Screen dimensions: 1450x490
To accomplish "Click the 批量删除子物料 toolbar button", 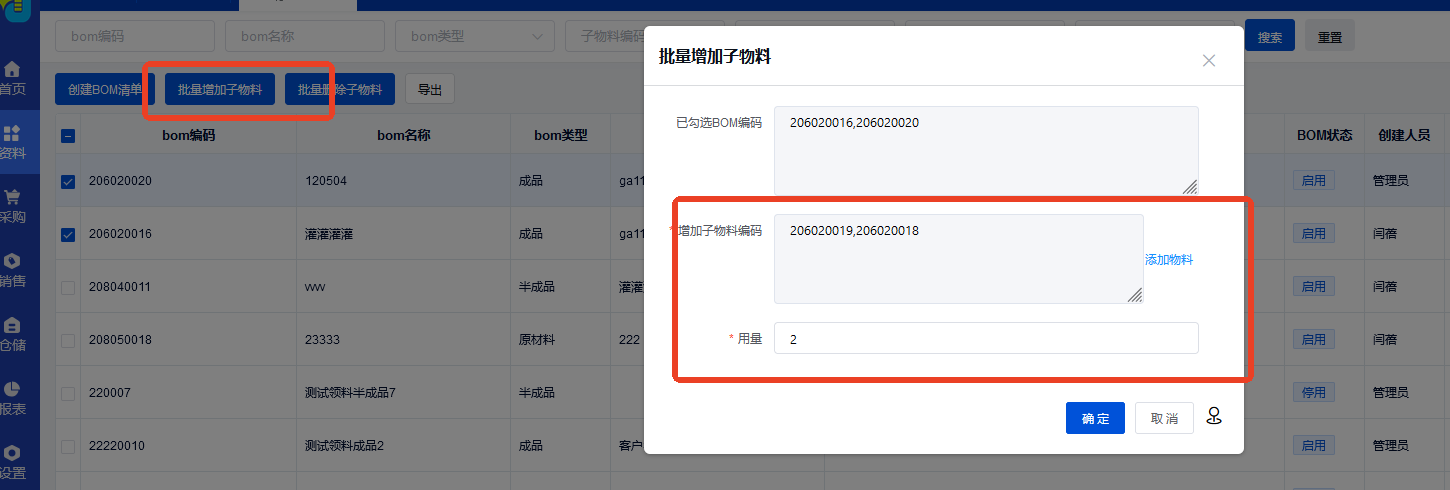I will point(340,90).
